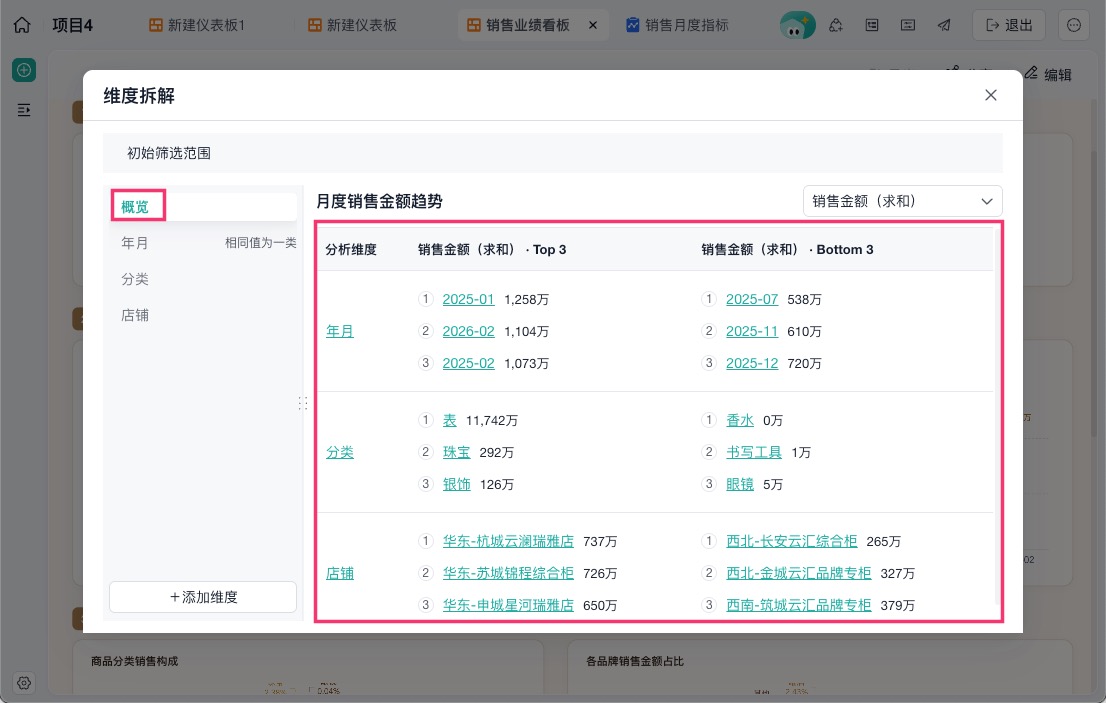This screenshot has width=1106, height=703.
Task: Open the 华东-苏城锦程综合柜 store link
Action: 508,573
